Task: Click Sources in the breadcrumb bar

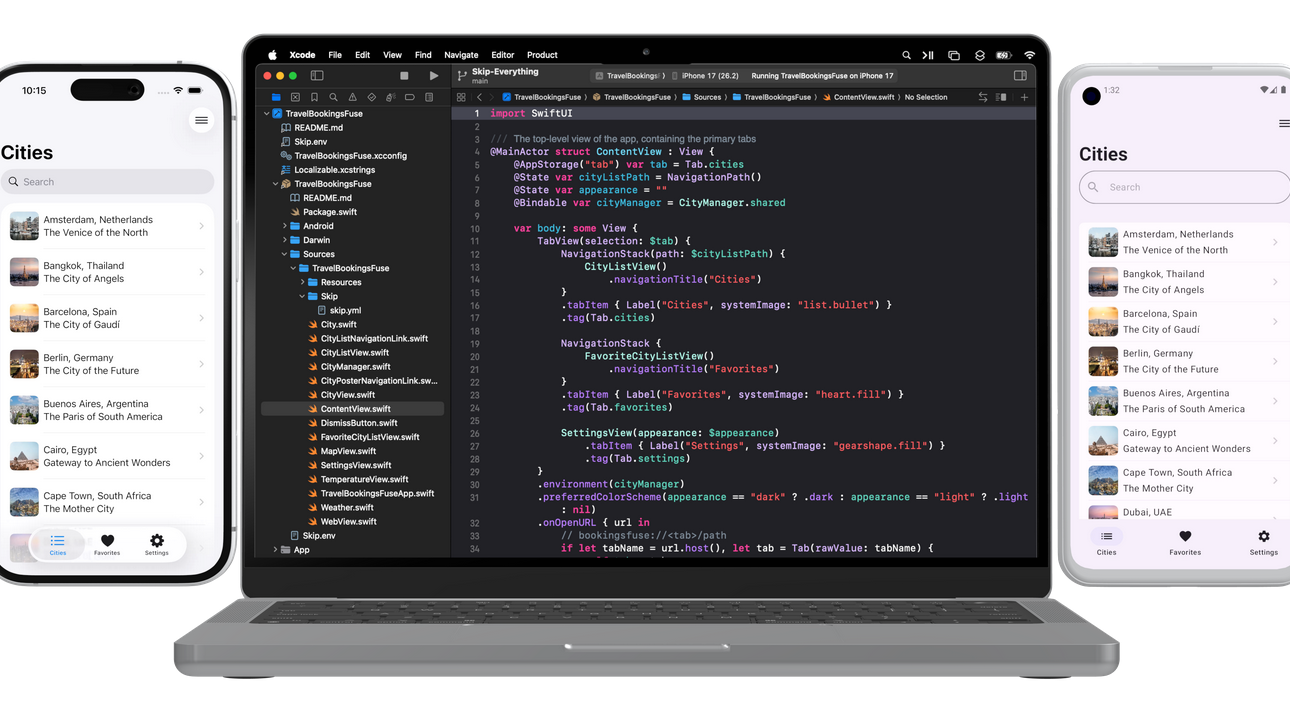Action: 701,98
